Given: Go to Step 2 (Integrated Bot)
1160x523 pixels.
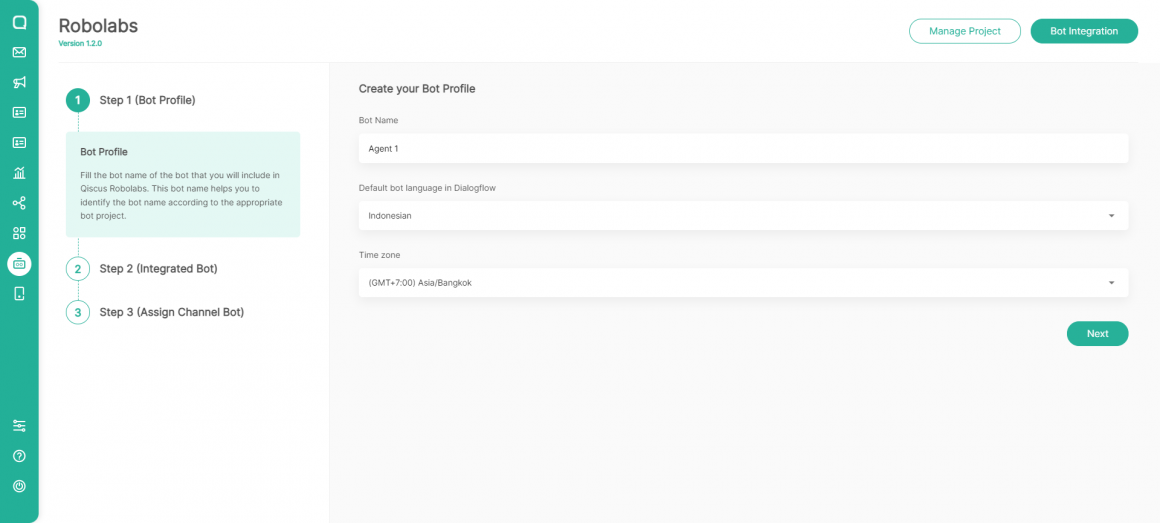Looking at the screenshot, I should [x=158, y=269].
